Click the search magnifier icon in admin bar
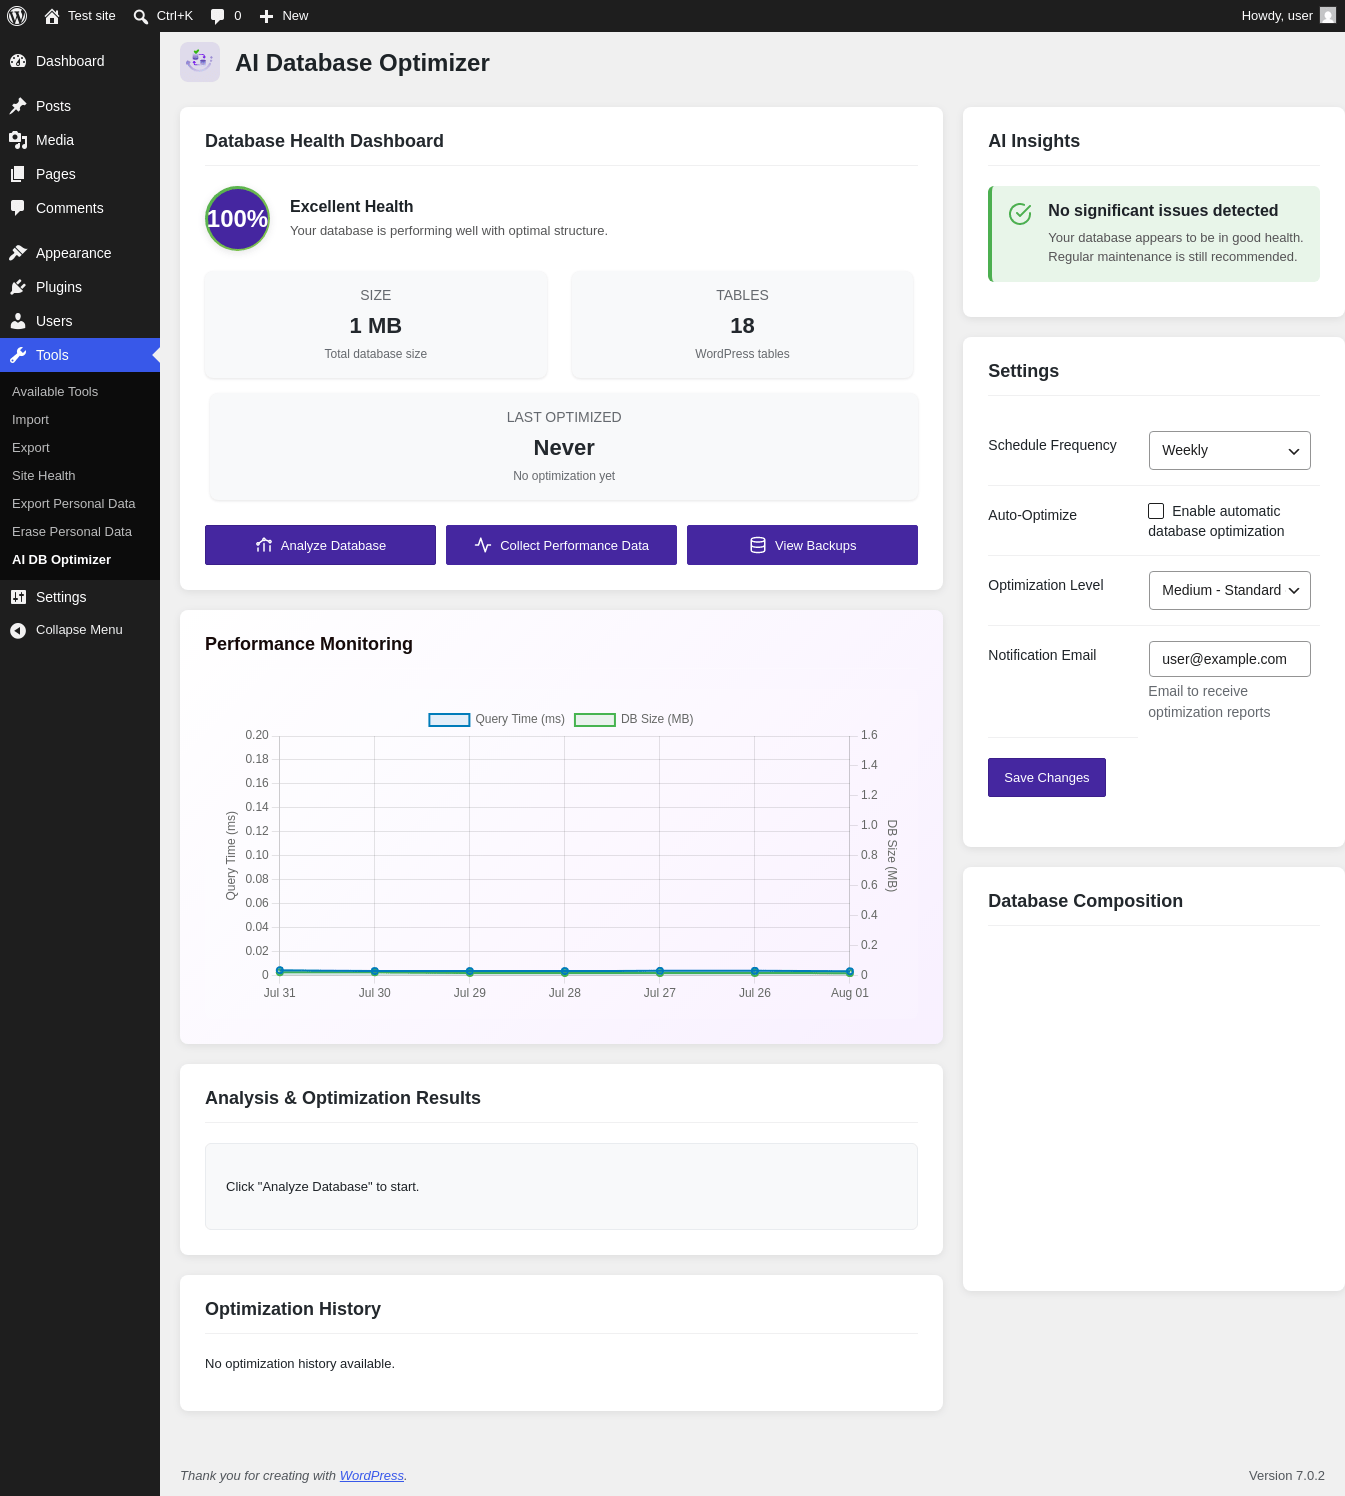The height and width of the screenshot is (1496, 1345). pos(141,16)
